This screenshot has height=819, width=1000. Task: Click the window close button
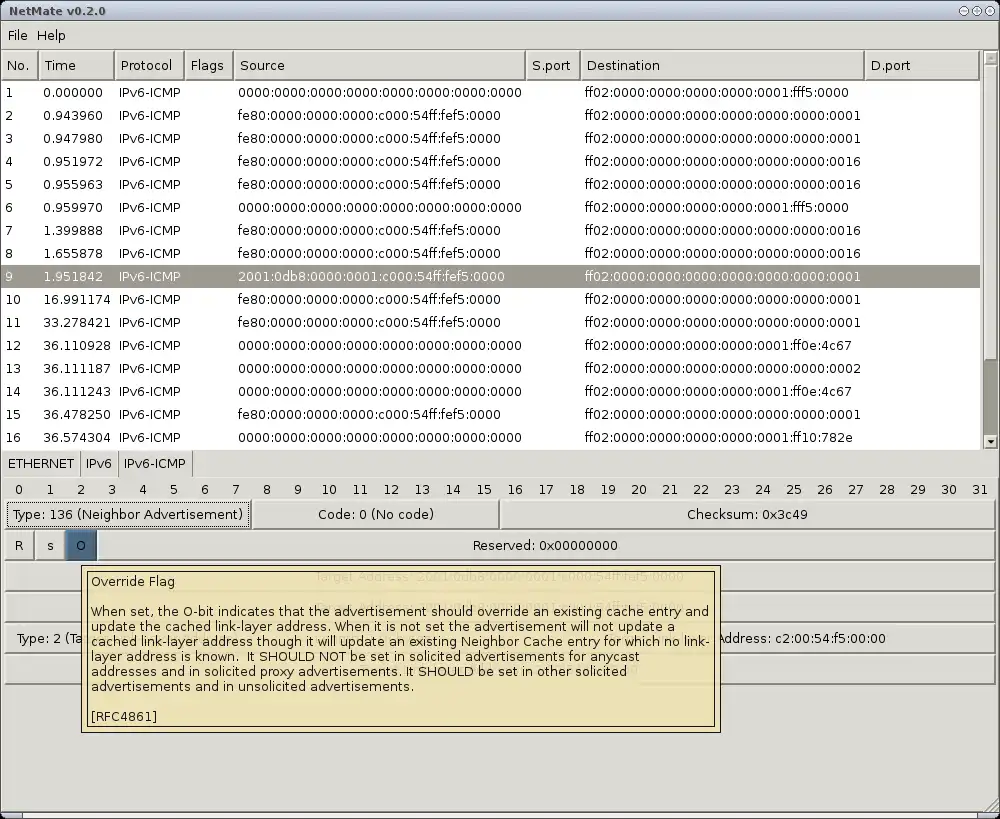click(x=990, y=11)
